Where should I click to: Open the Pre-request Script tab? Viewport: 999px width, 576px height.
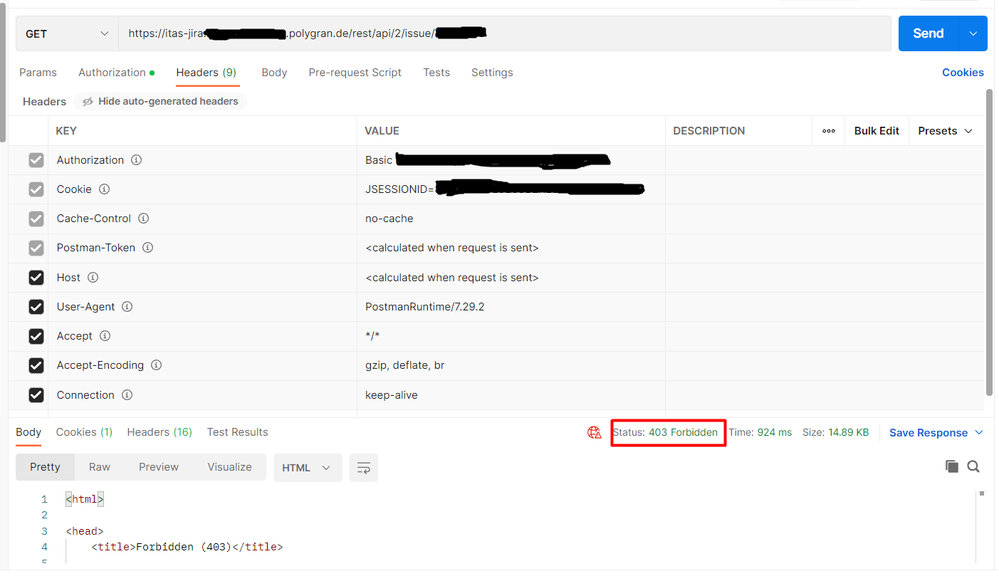pos(354,73)
